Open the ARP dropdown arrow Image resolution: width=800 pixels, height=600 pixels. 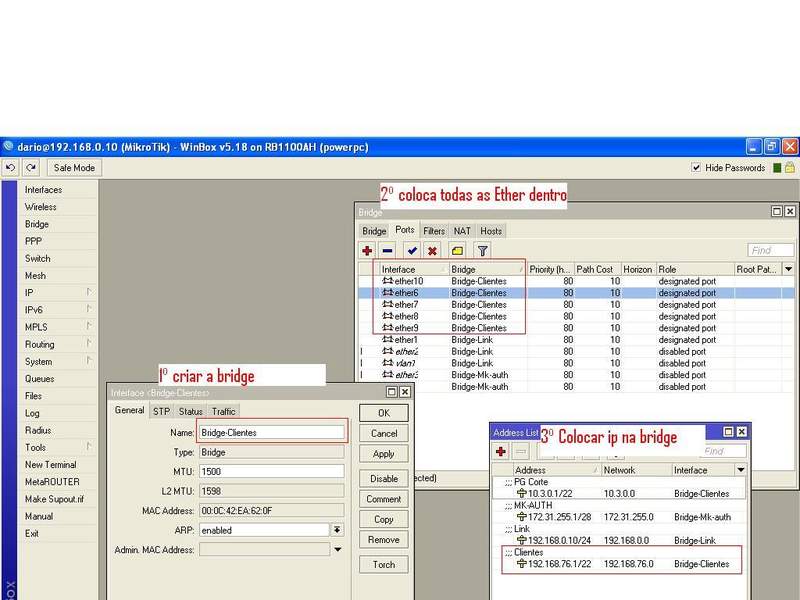(337, 530)
